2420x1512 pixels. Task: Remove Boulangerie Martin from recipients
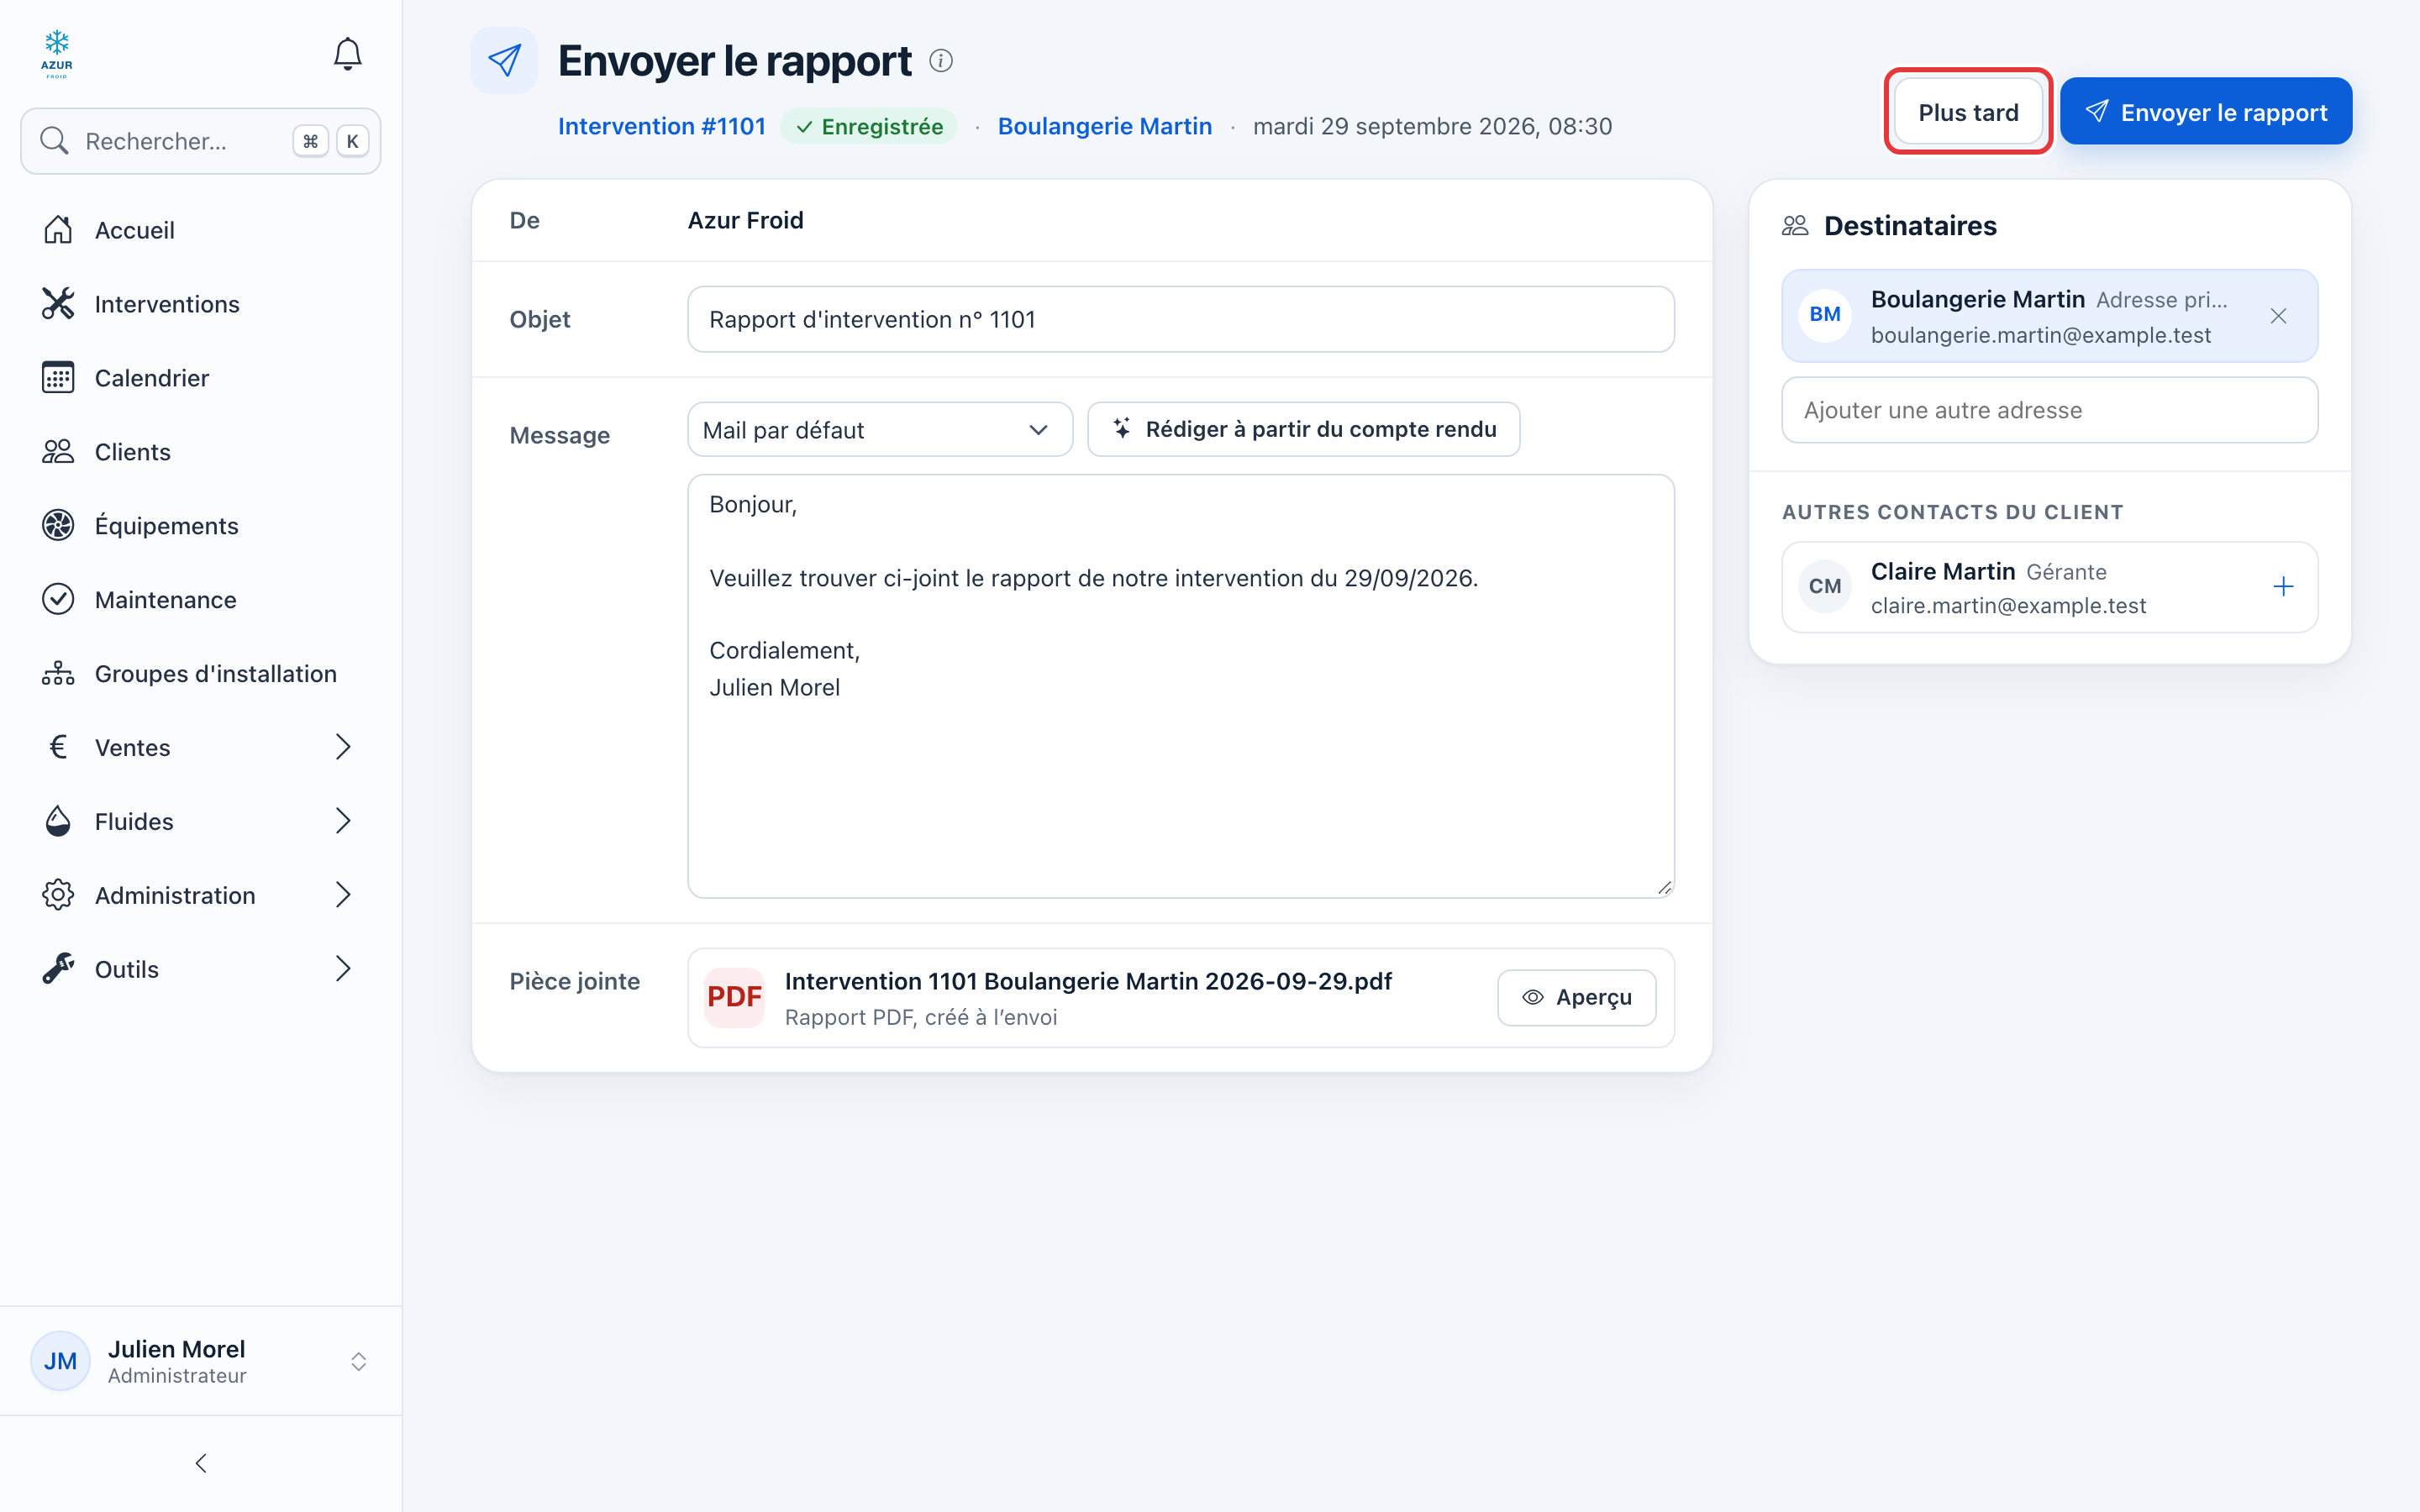(2278, 316)
